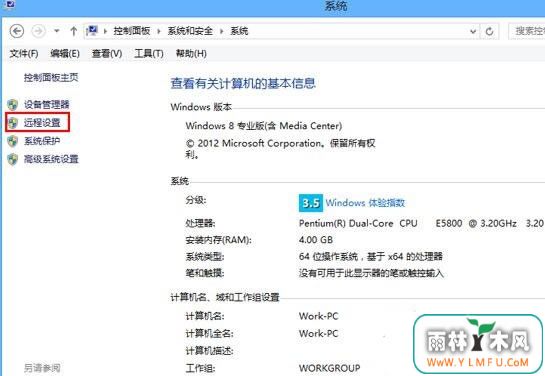Click the shield icon beside 远程设置
The height and width of the screenshot is (376, 545).
pos(13,123)
